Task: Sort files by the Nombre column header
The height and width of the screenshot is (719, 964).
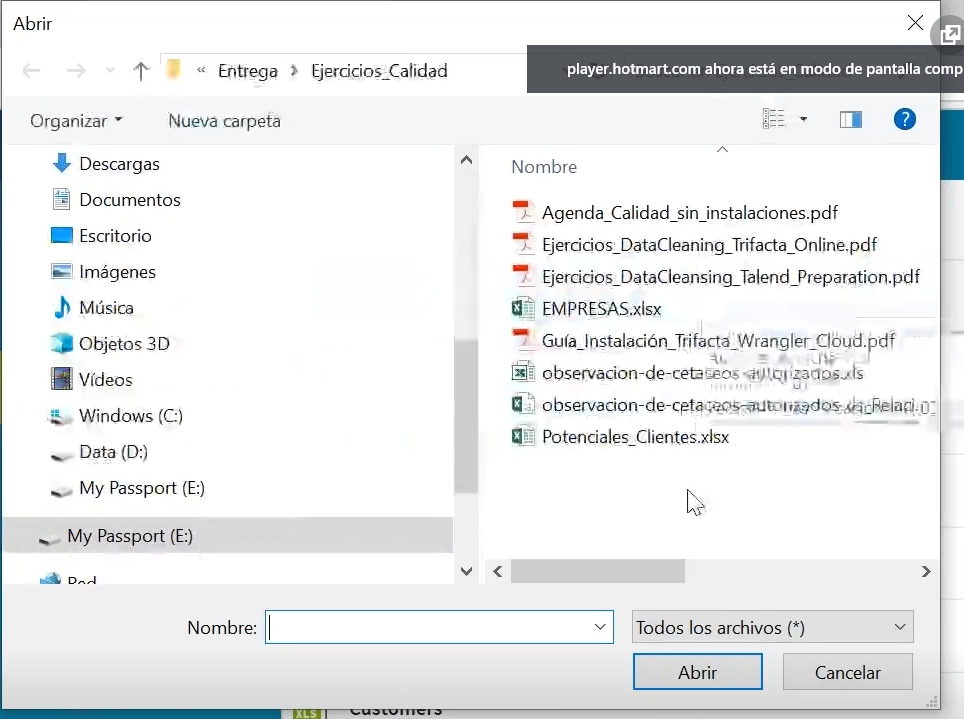Action: pyautogui.click(x=544, y=167)
